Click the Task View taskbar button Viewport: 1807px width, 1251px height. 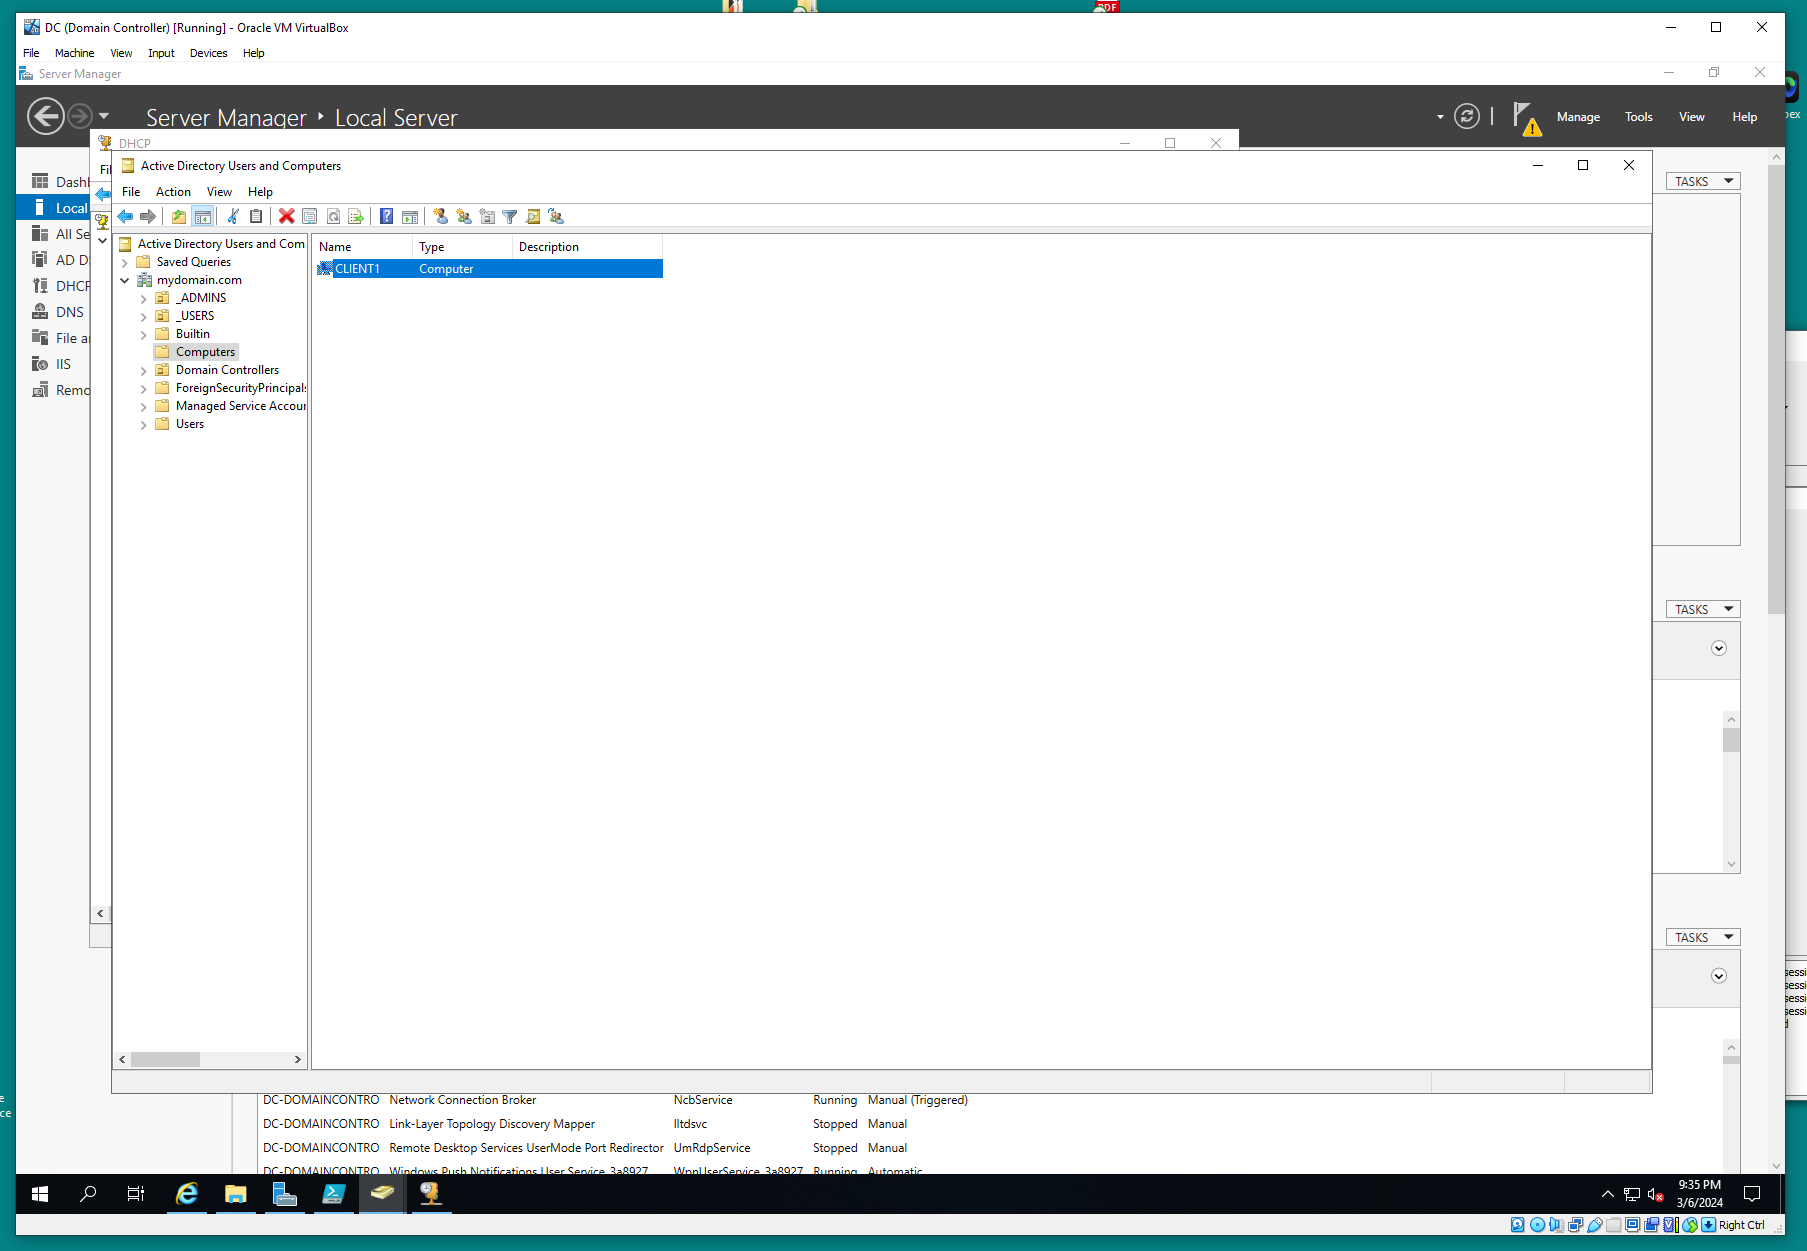click(x=136, y=1193)
